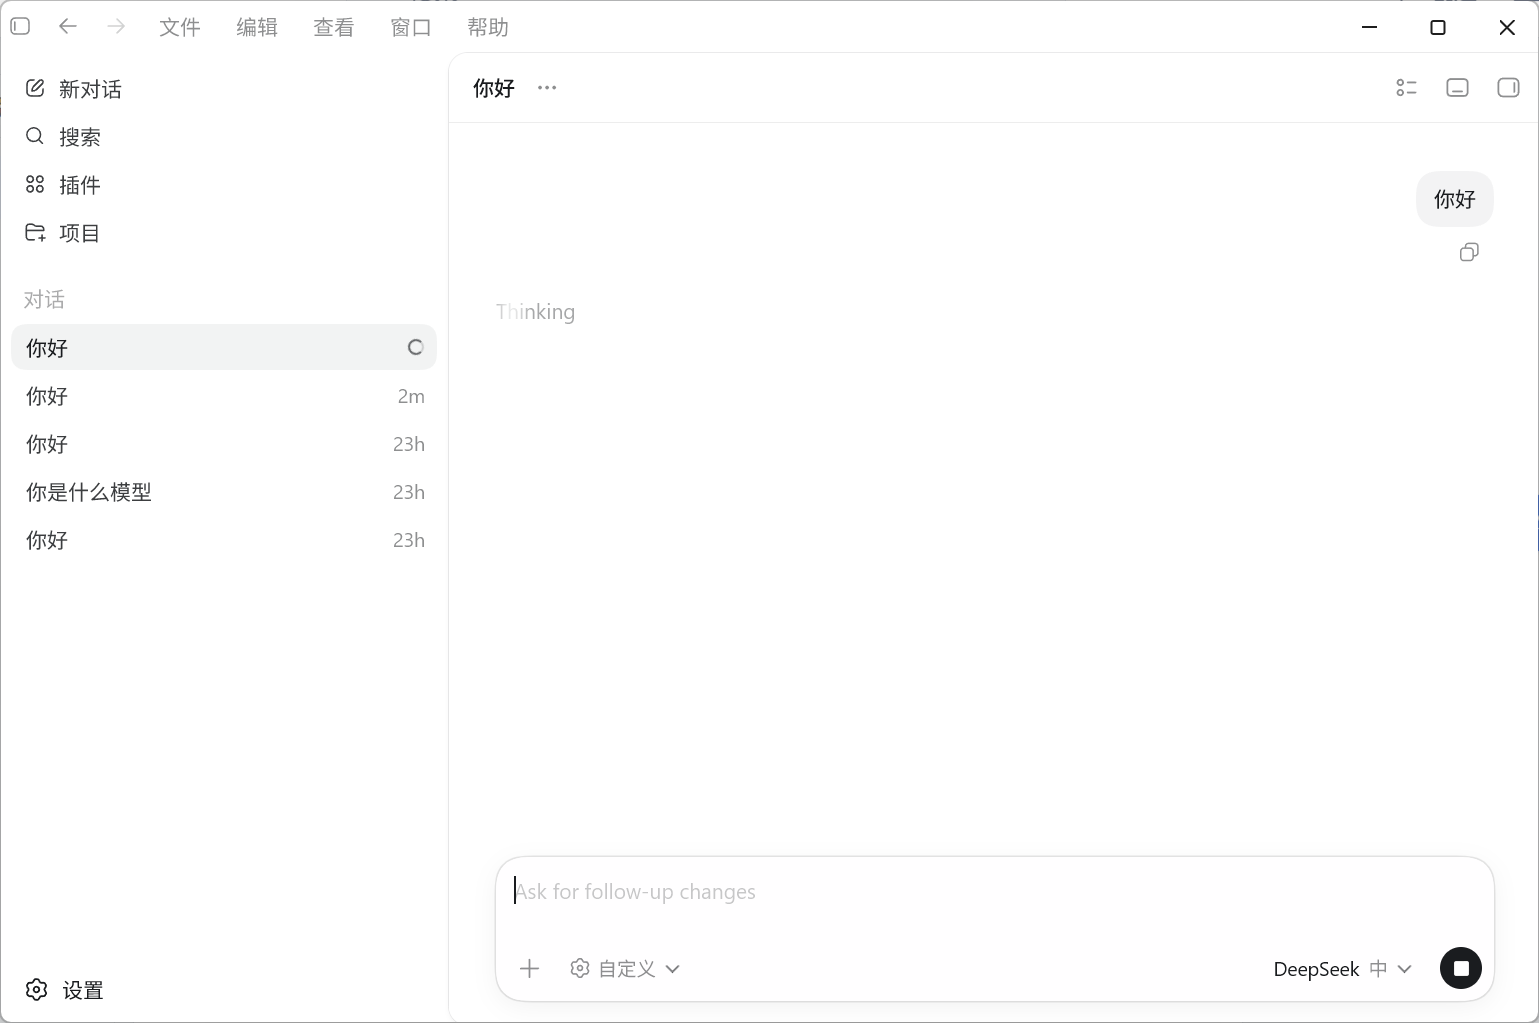The width and height of the screenshot is (1539, 1023).
Task: Open the 文件 menu
Action: [x=180, y=27]
